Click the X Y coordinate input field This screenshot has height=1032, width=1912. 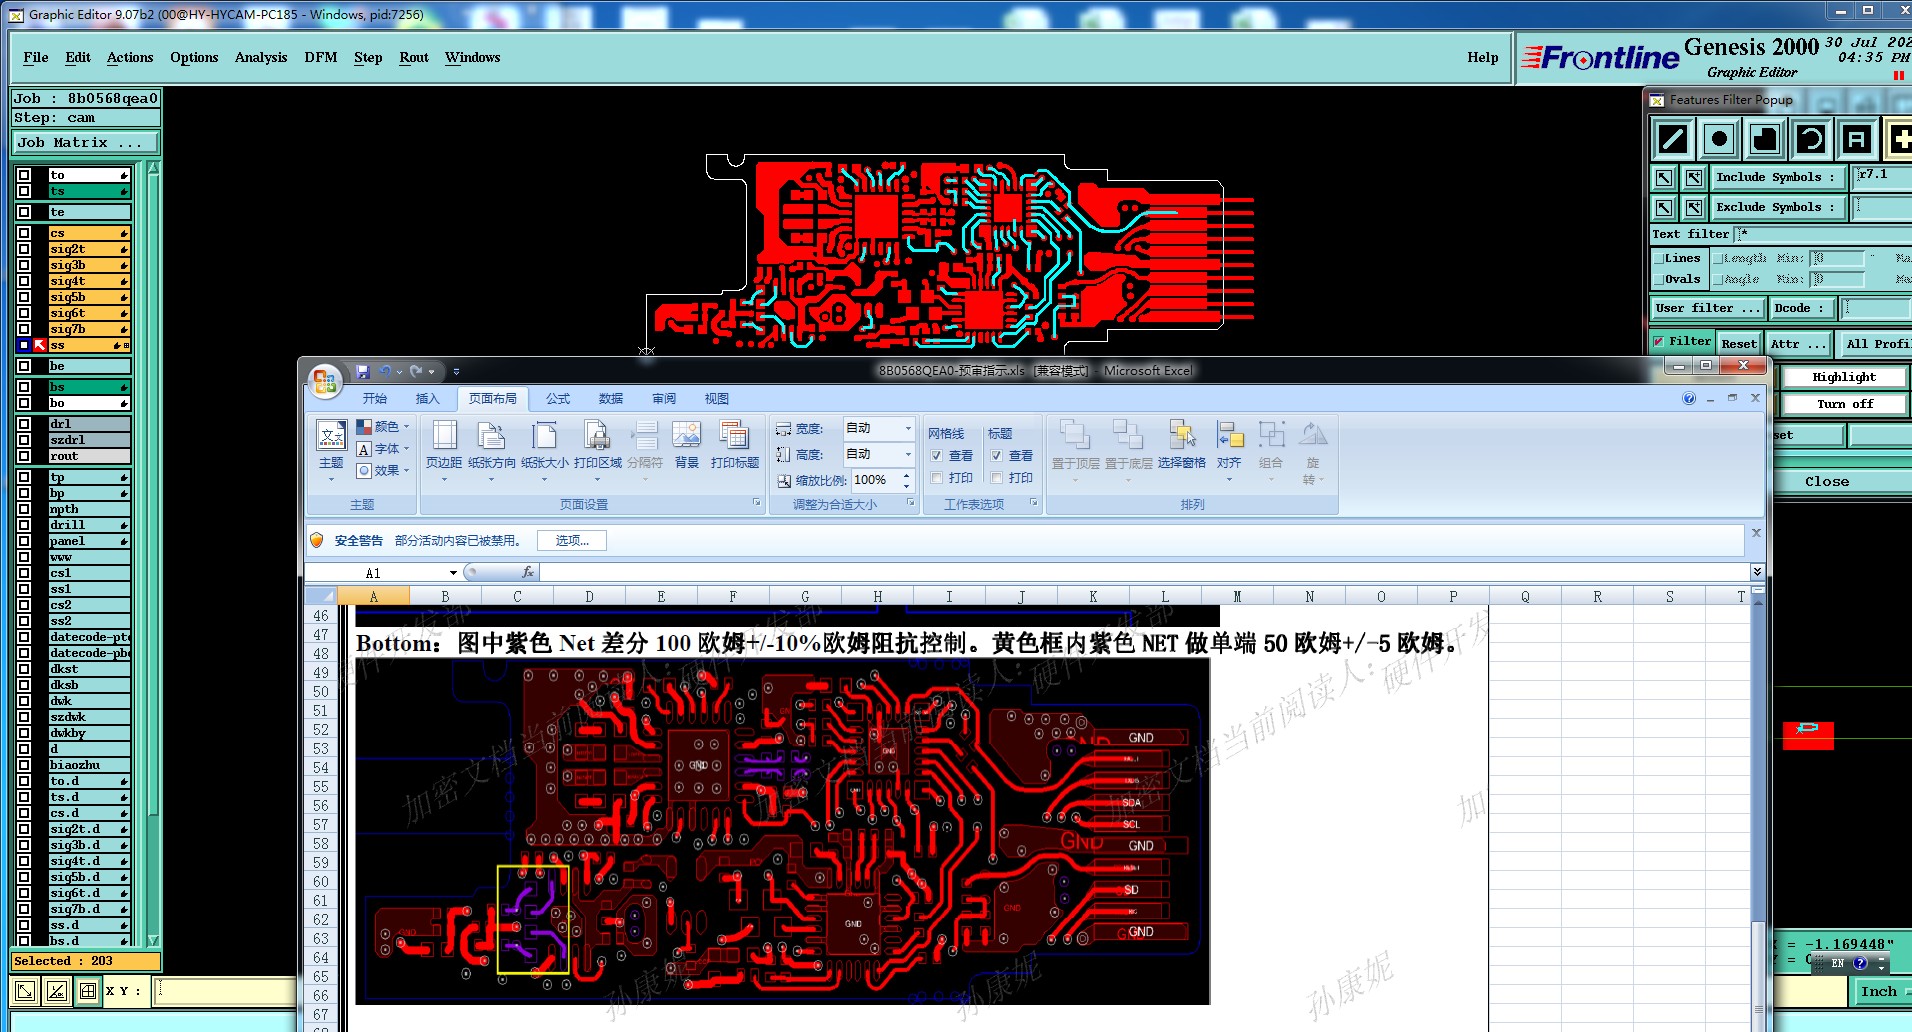(x=225, y=991)
